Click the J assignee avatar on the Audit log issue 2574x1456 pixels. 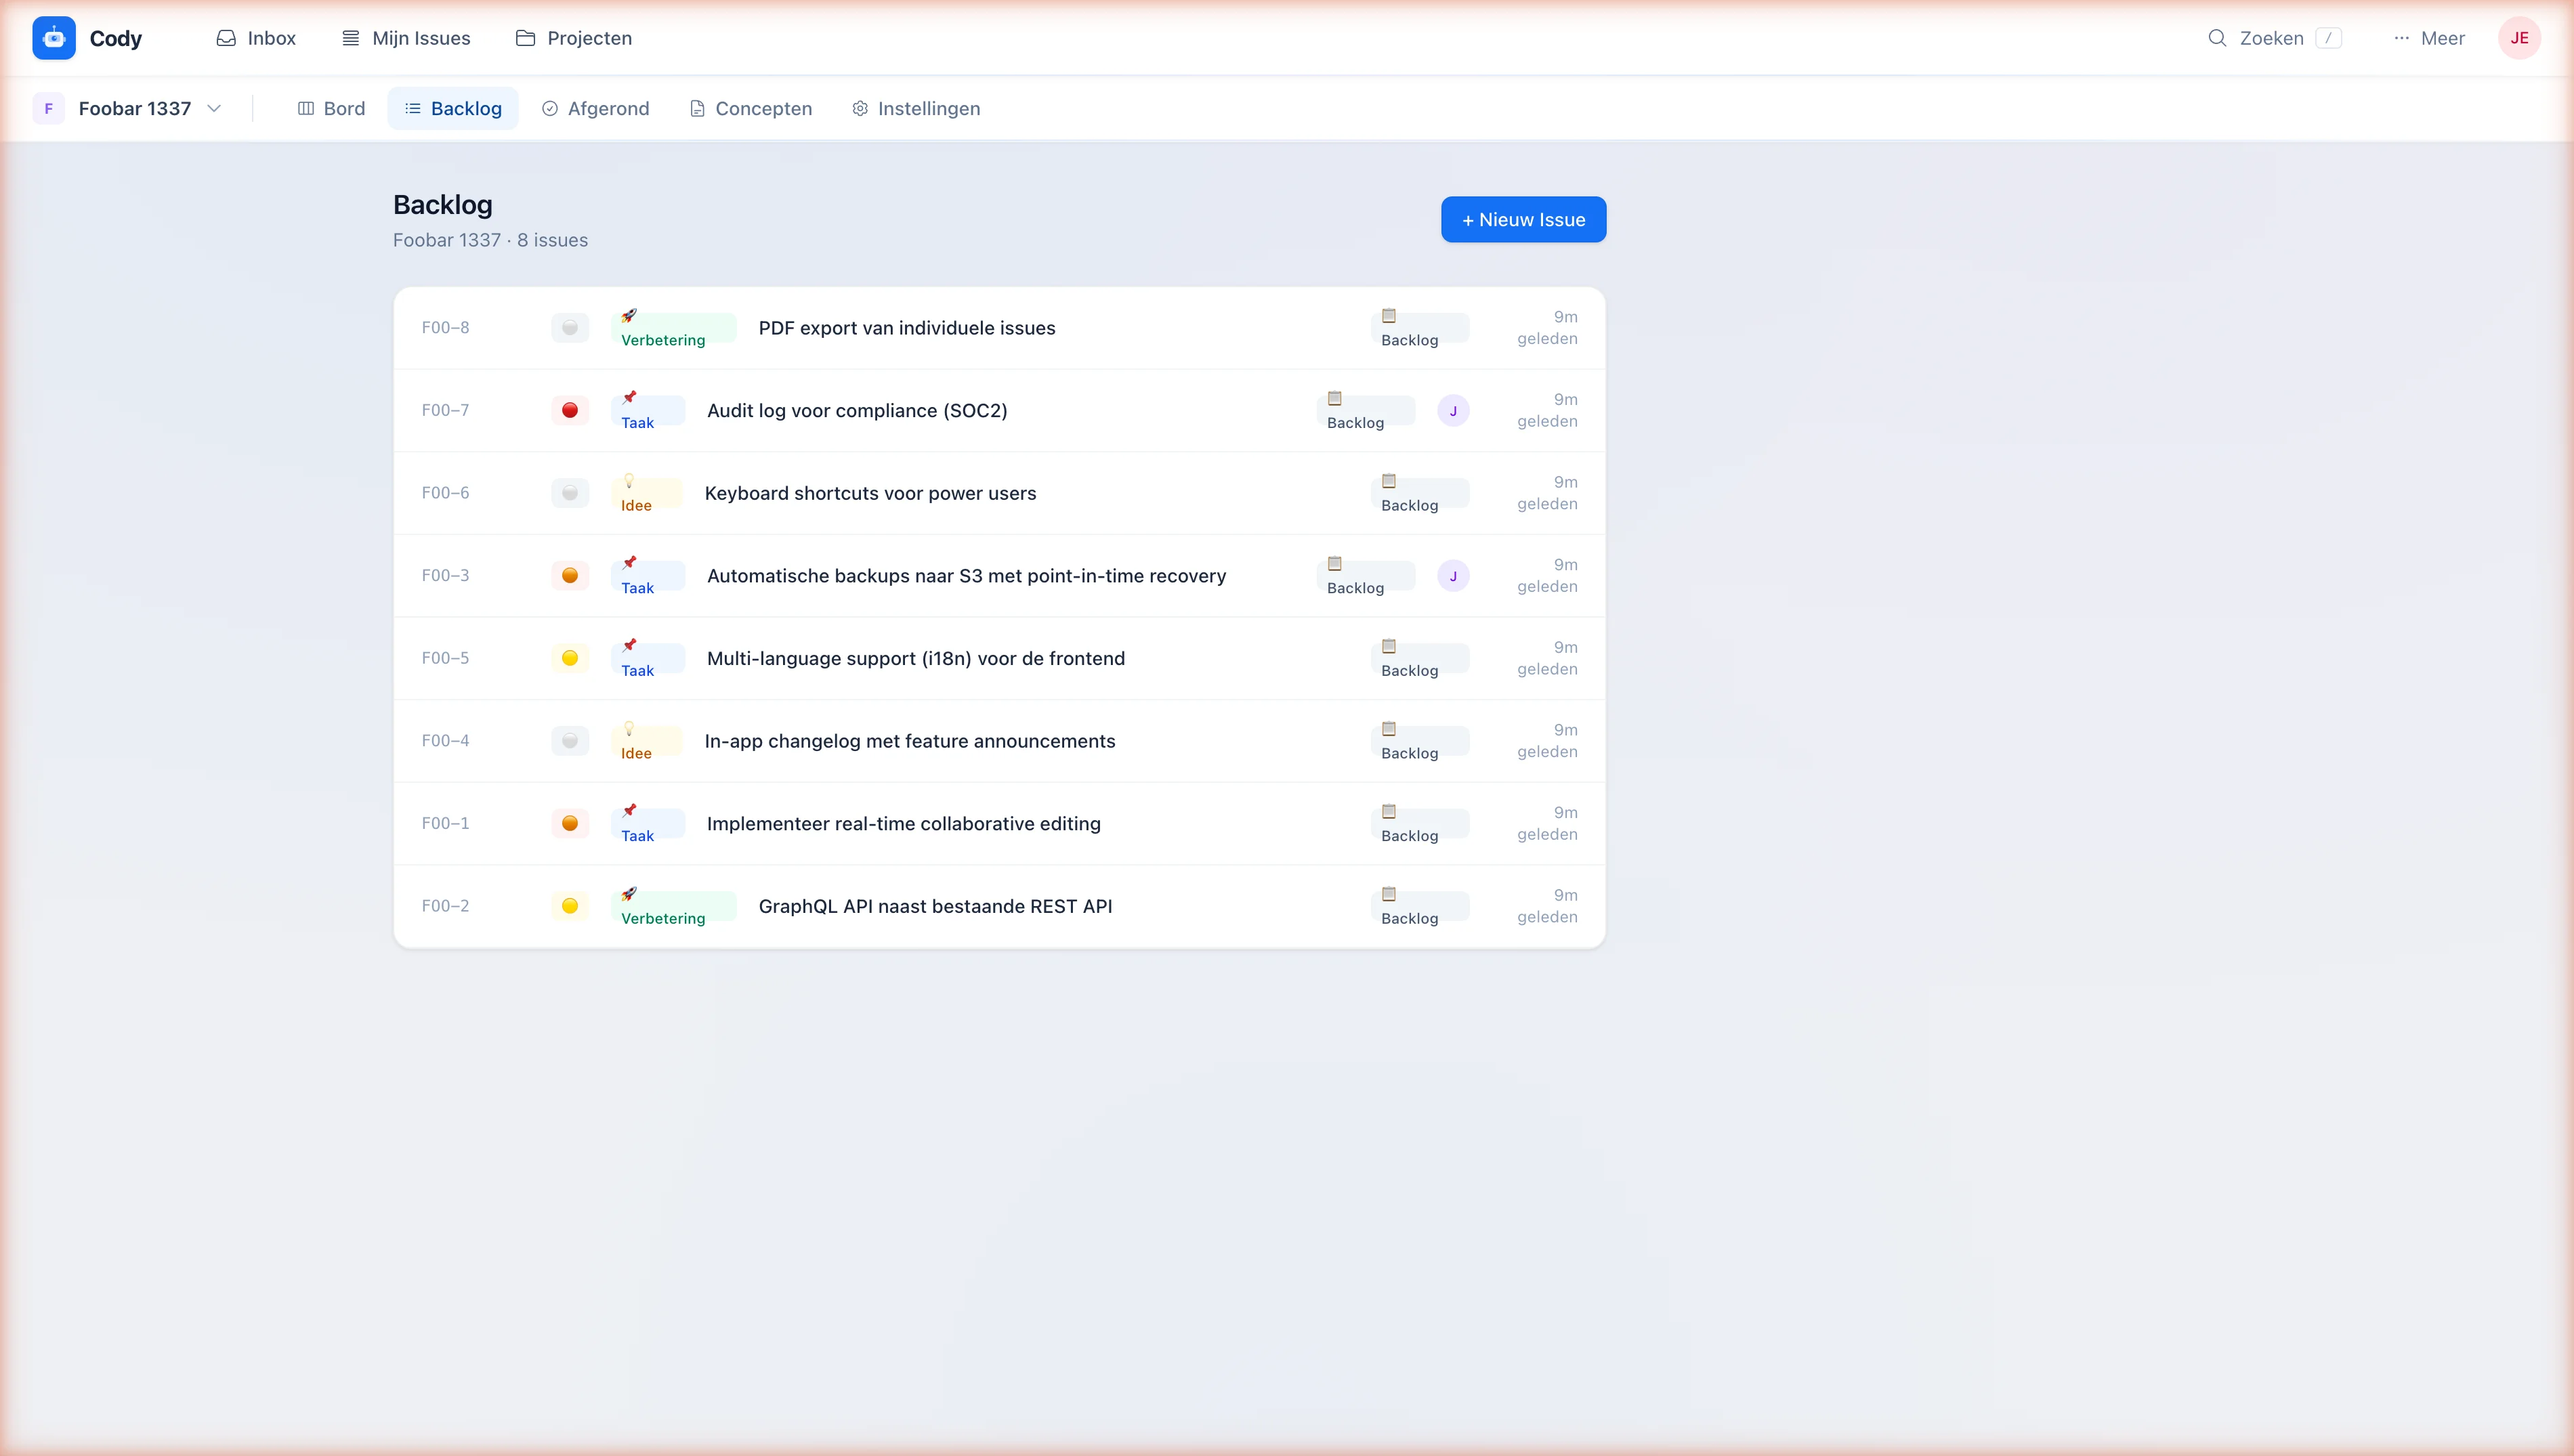(1453, 410)
